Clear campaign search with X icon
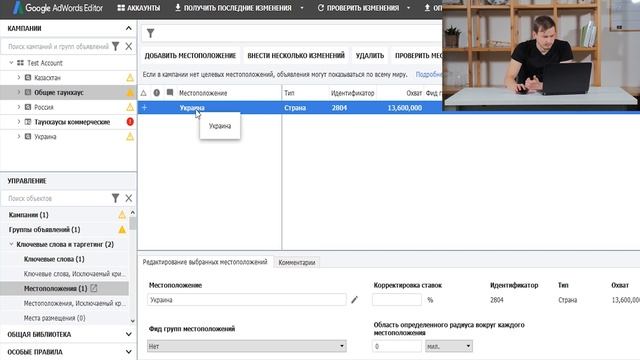 129,47
